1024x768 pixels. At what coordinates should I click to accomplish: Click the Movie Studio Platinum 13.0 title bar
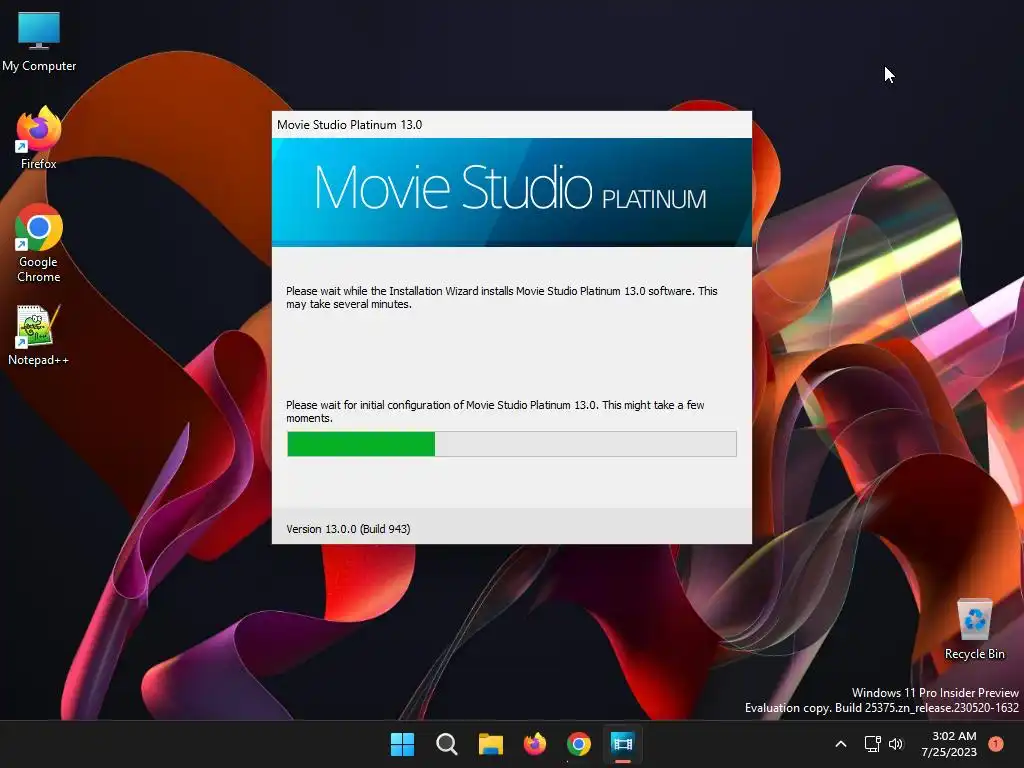[511, 125]
